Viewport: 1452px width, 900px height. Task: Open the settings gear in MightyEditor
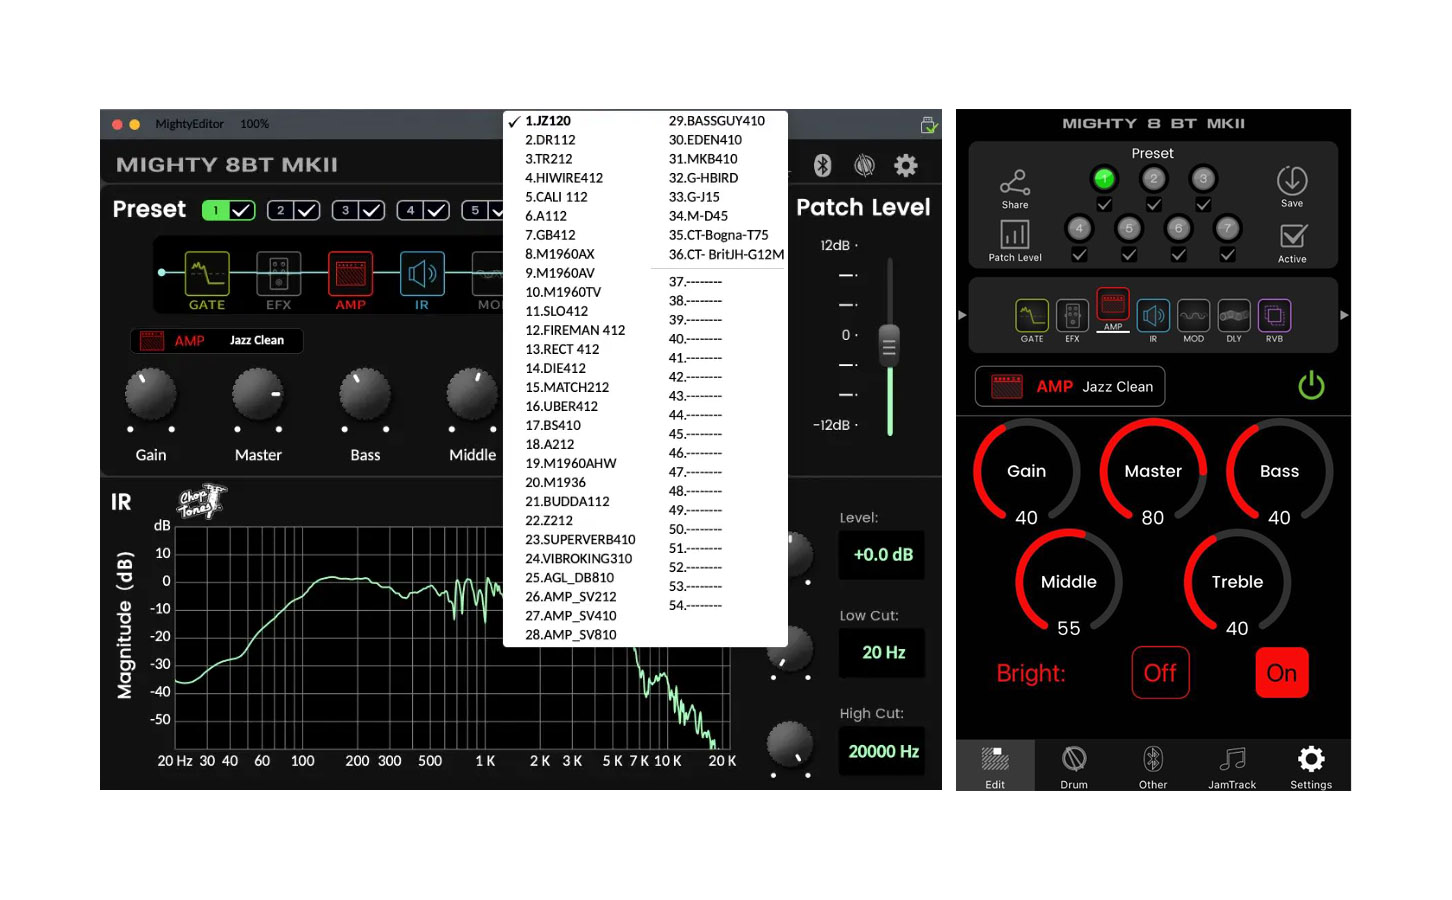click(906, 165)
